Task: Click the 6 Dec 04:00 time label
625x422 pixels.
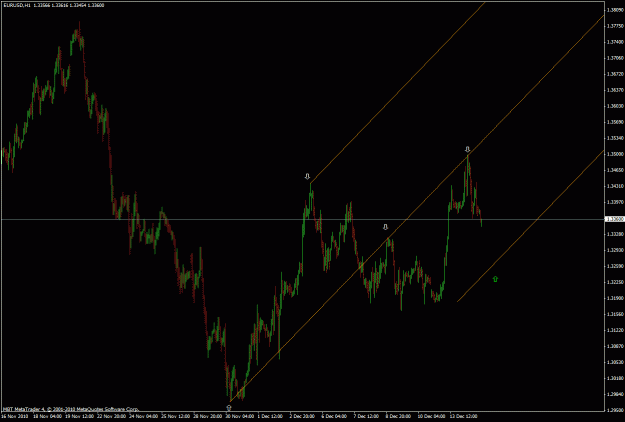Action: pos(334,416)
